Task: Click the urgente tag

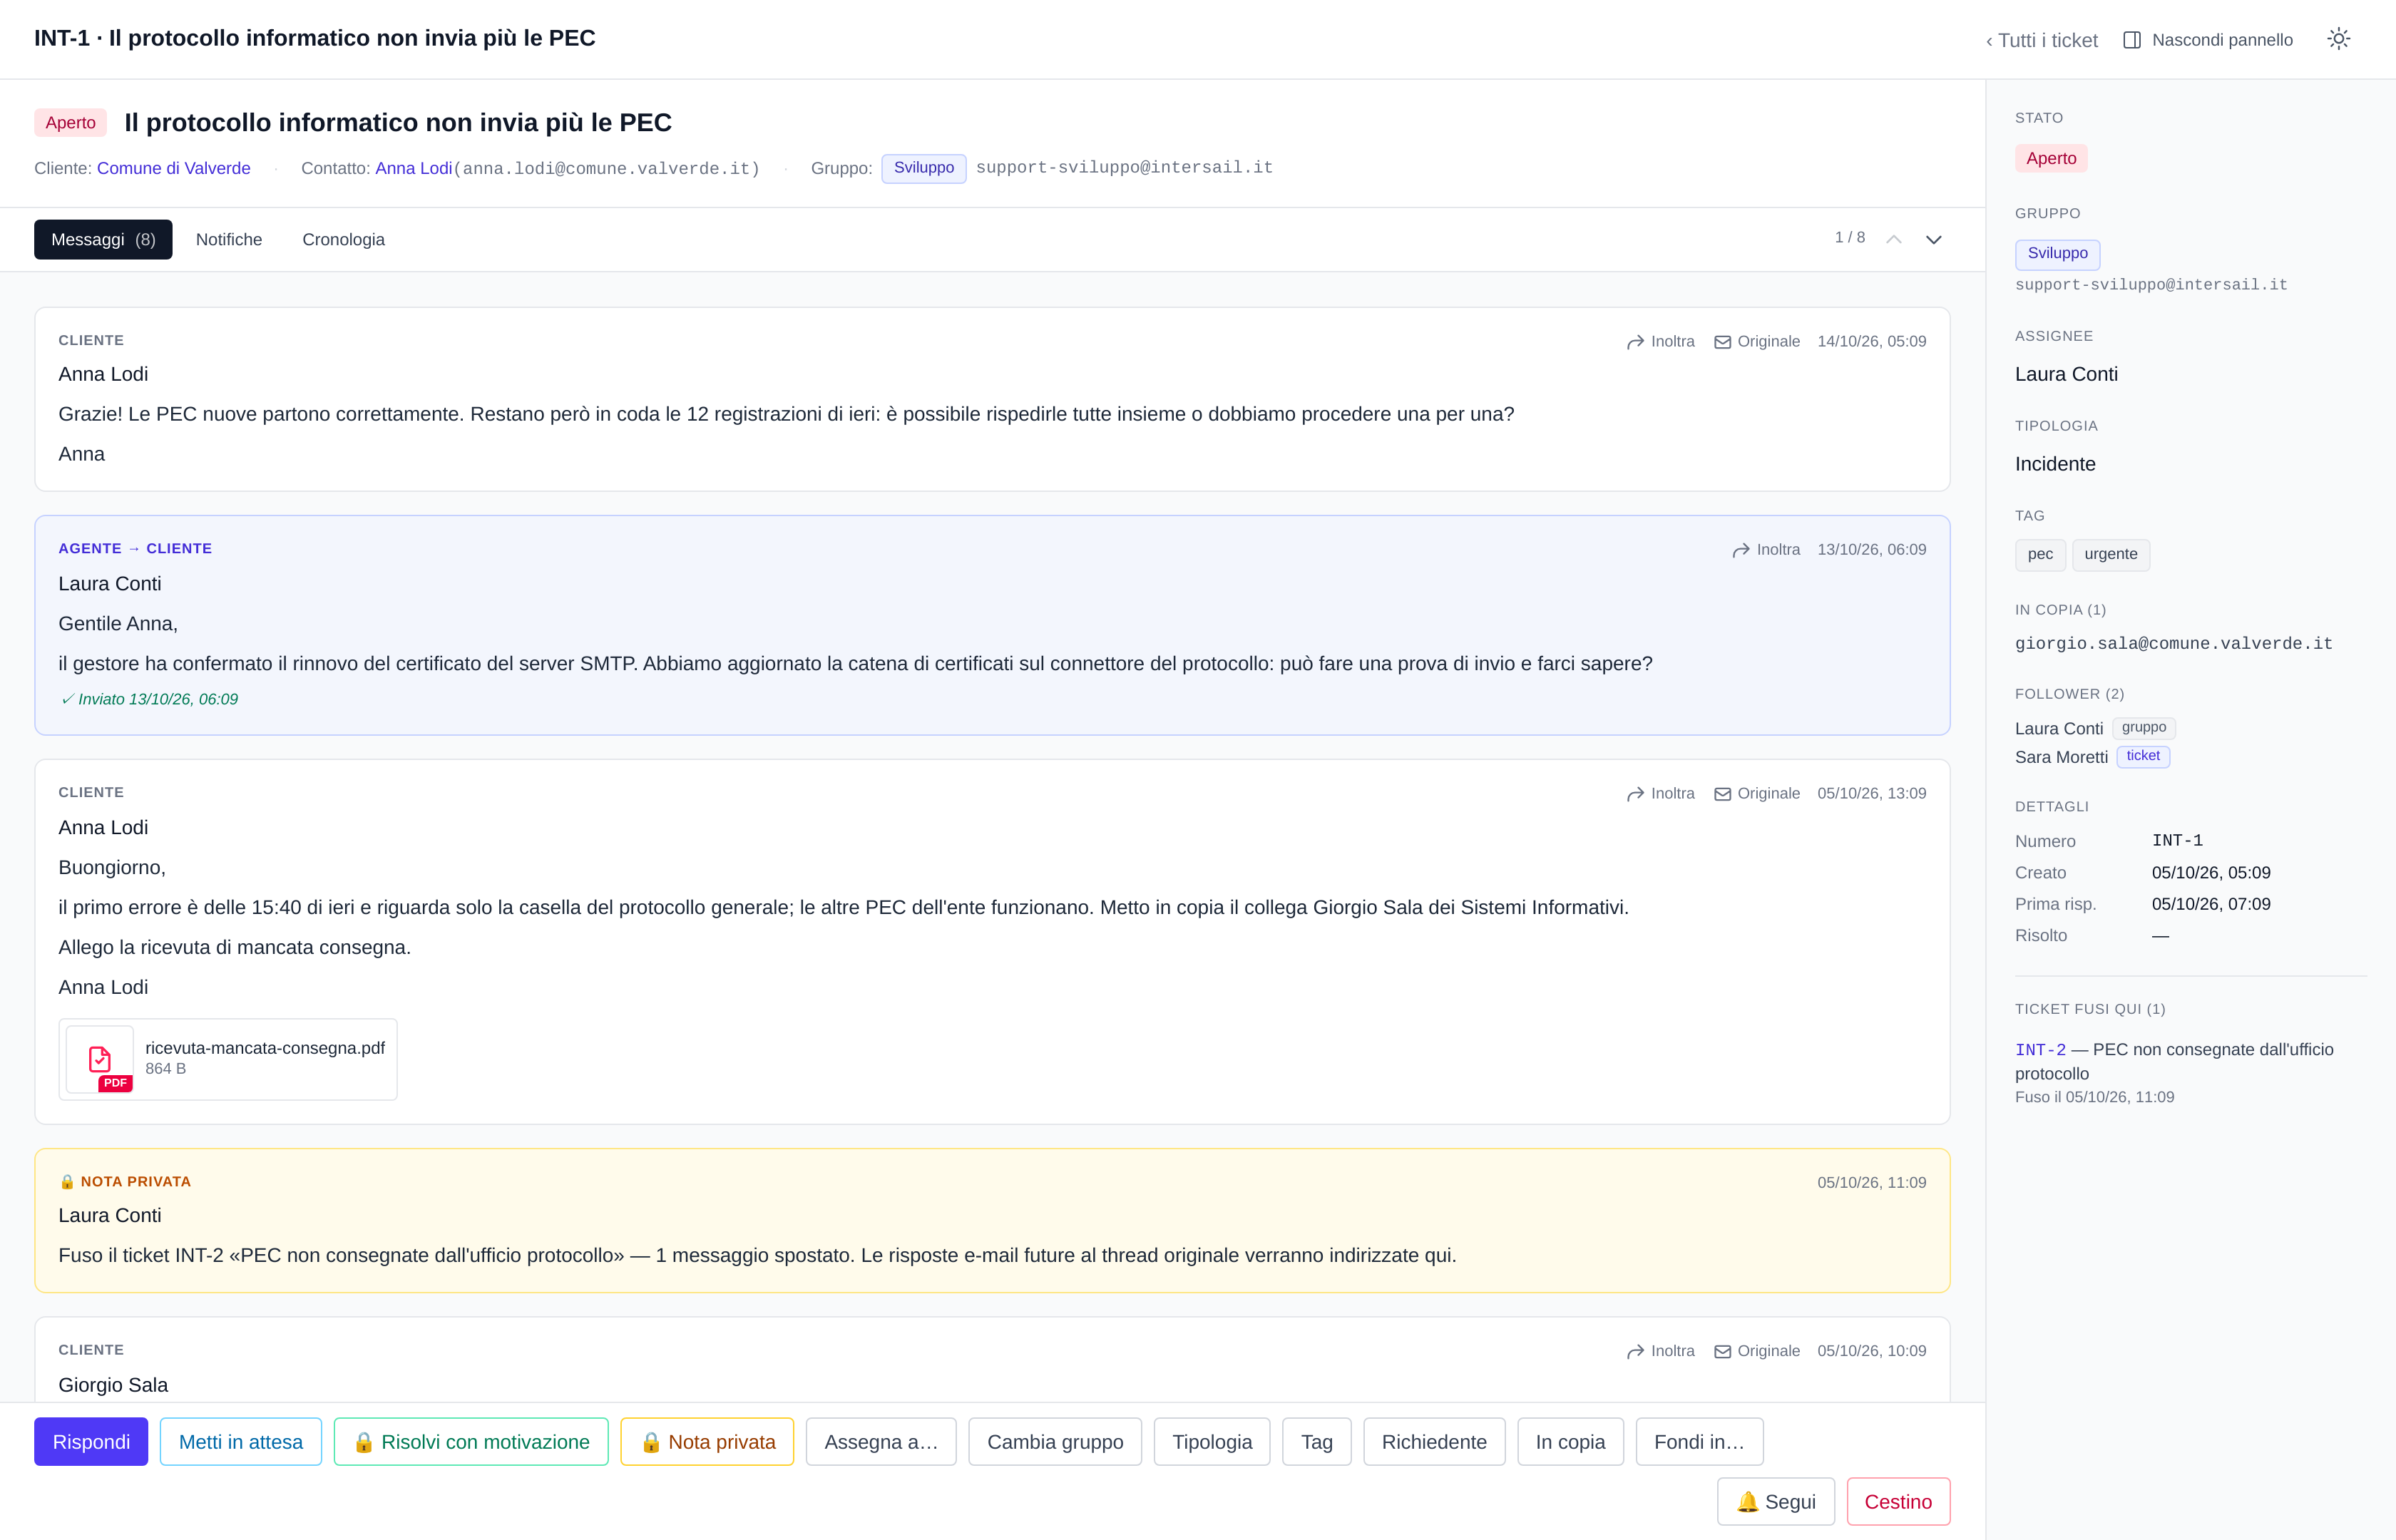Action: 2111,554
